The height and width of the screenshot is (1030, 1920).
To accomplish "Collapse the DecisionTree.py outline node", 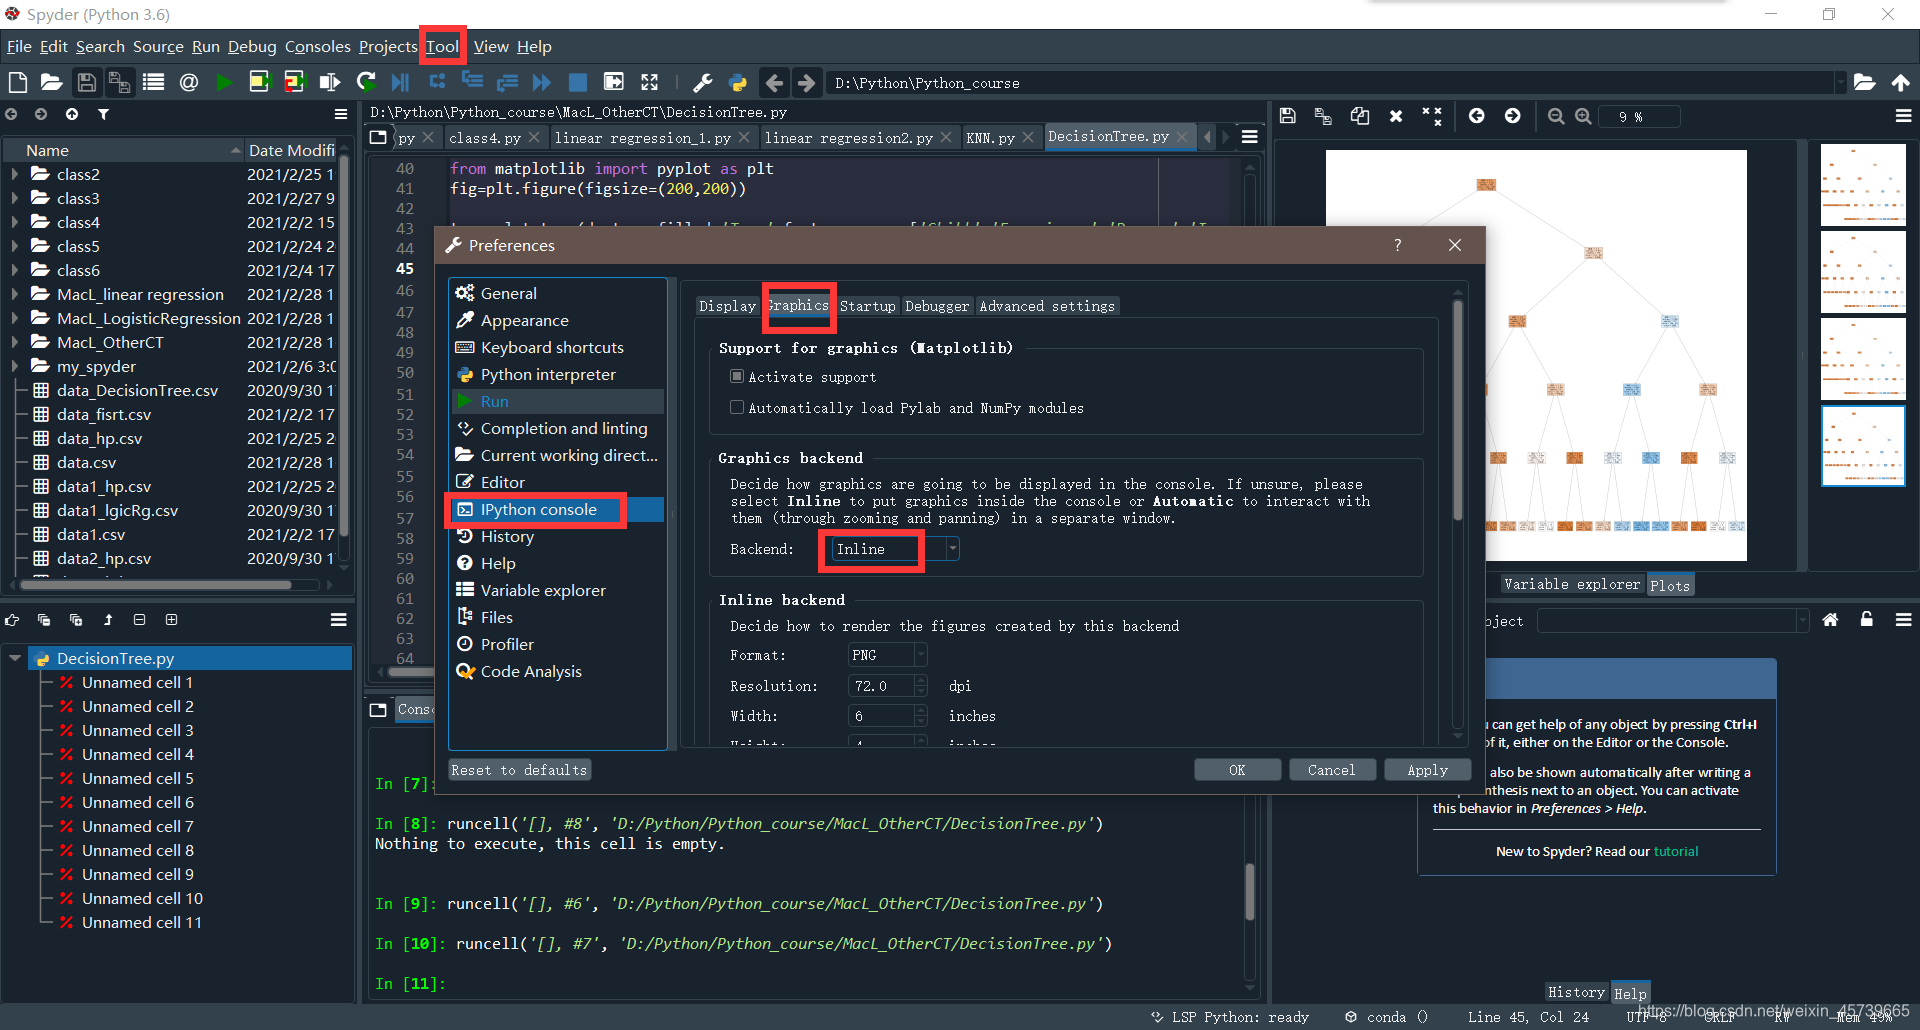I will click(x=15, y=658).
